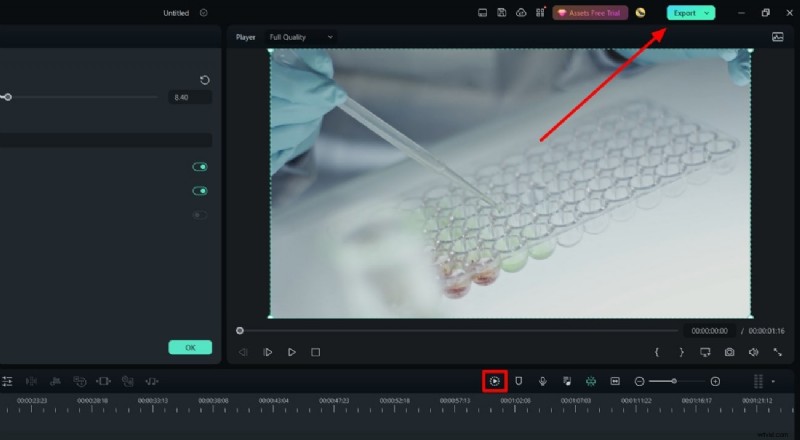Viewport: 800px width, 440px height.
Task: Open the adjust sliders icon in timeline toolbar
Action: 7,381
